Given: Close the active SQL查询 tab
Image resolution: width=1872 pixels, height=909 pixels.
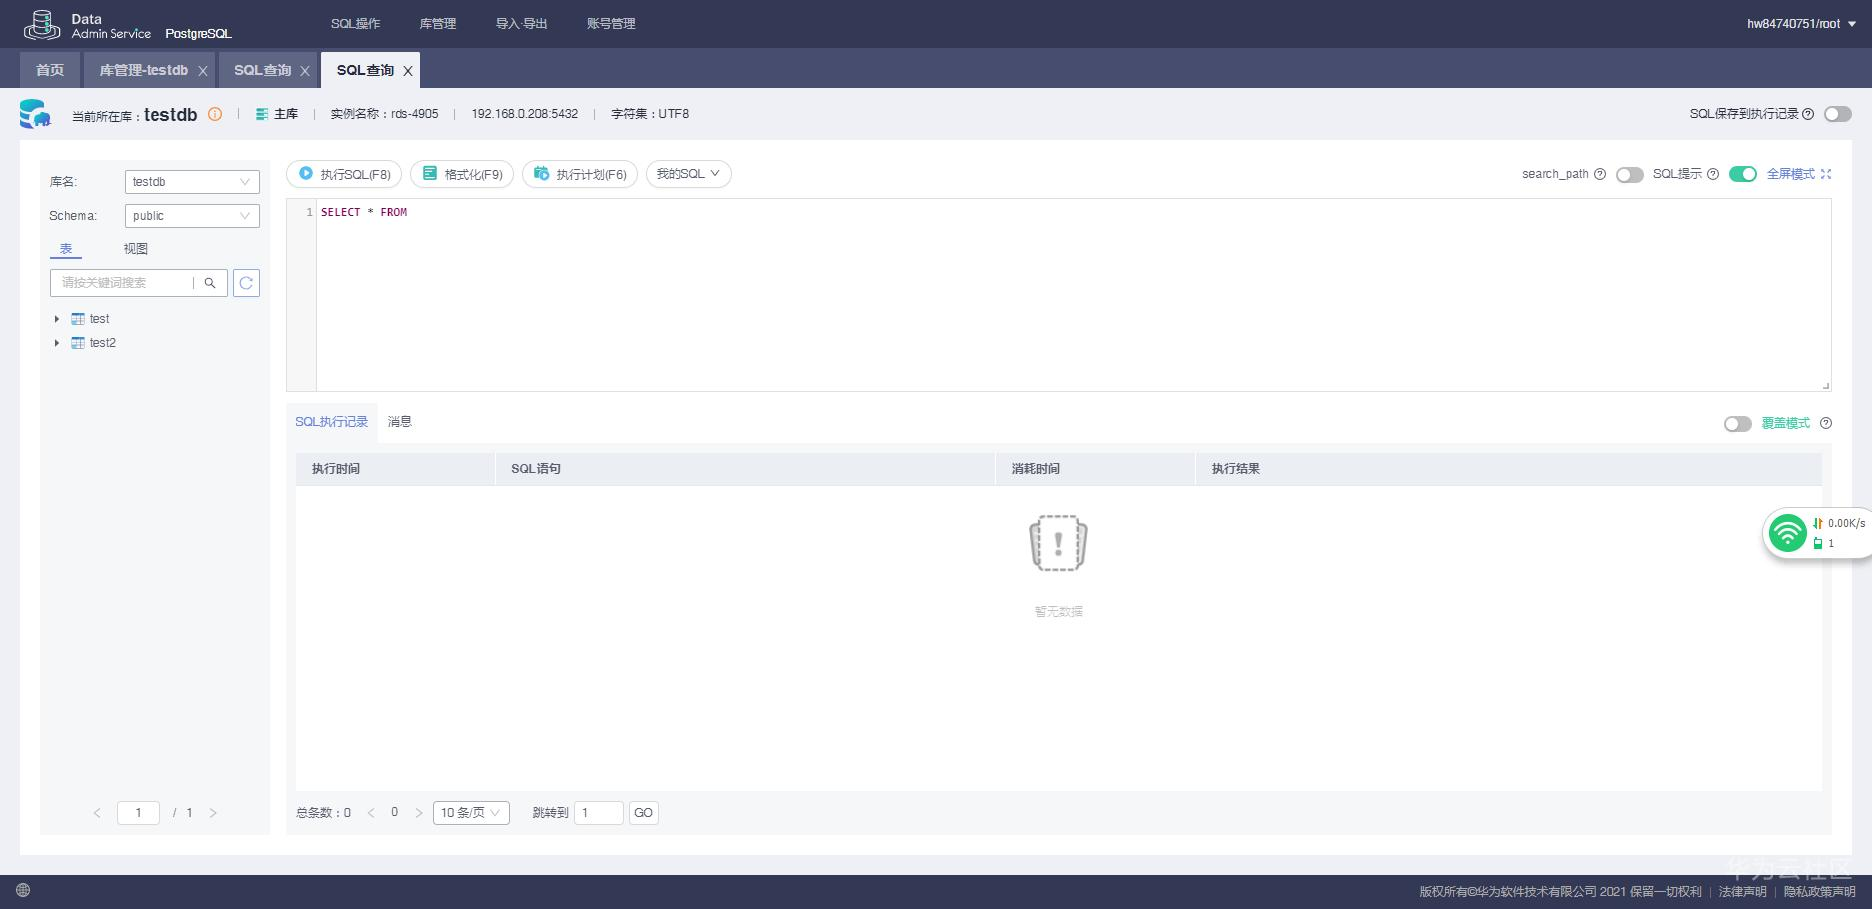Looking at the screenshot, I should coord(408,71).
